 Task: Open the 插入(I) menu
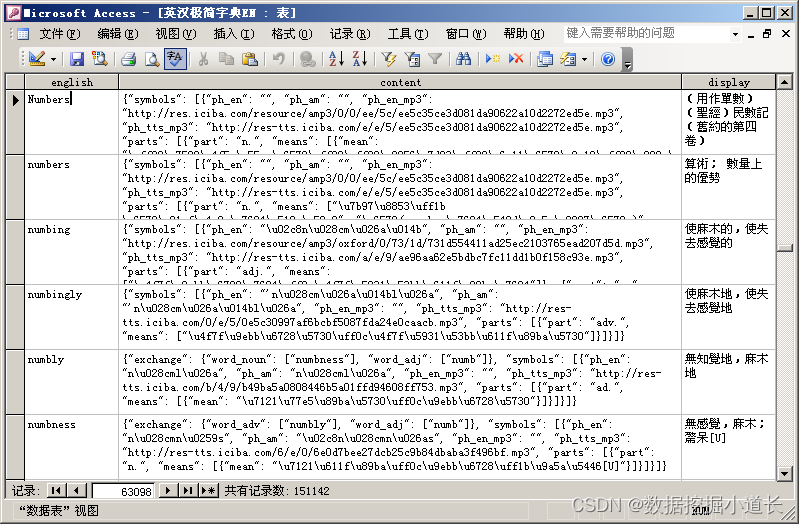[234, 34]
